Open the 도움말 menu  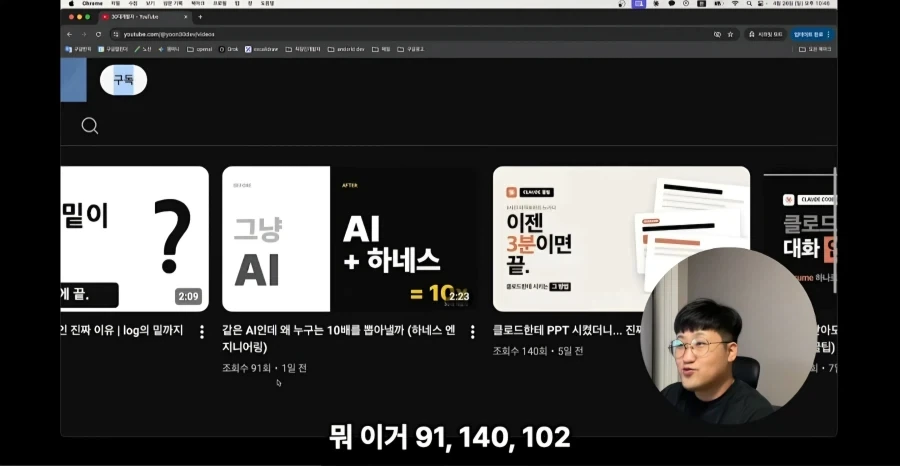pos(267,3)
